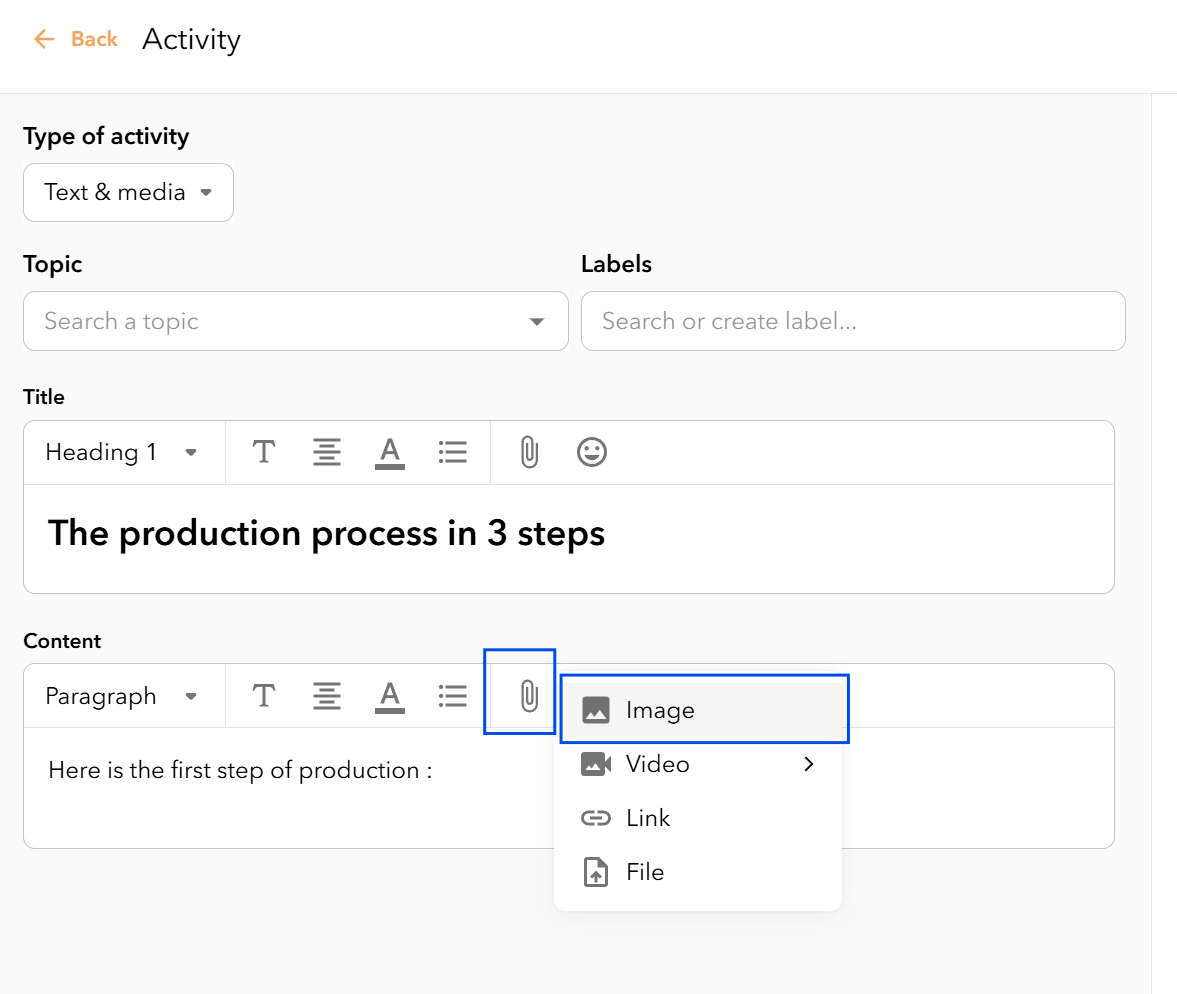This screenshot has width=1177, height=994.
Task: Click the bulleted list icon in Content toolbar
Action: (453, 696)
